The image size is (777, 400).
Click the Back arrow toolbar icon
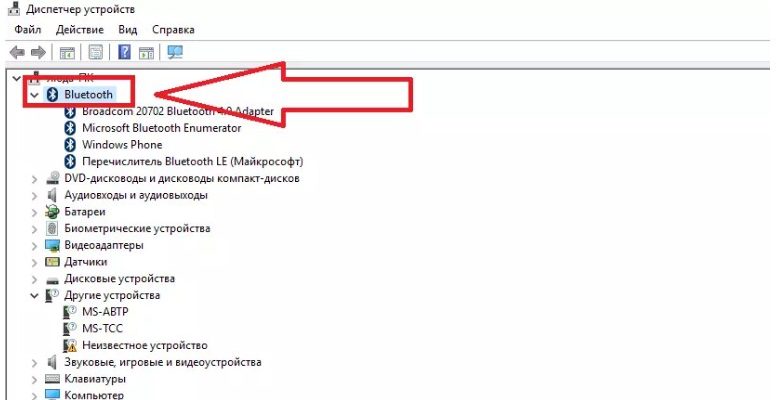click(x=17, y=53)
